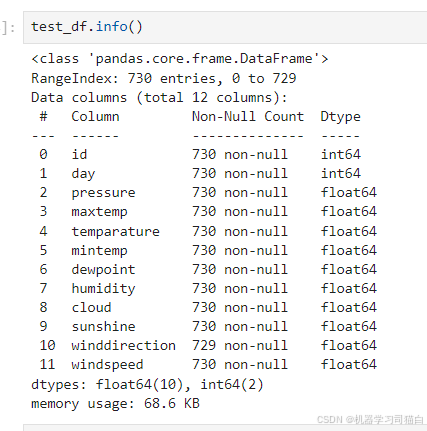Click the pandas.core.frame.DataFrame class line

(x=180, y=59)
